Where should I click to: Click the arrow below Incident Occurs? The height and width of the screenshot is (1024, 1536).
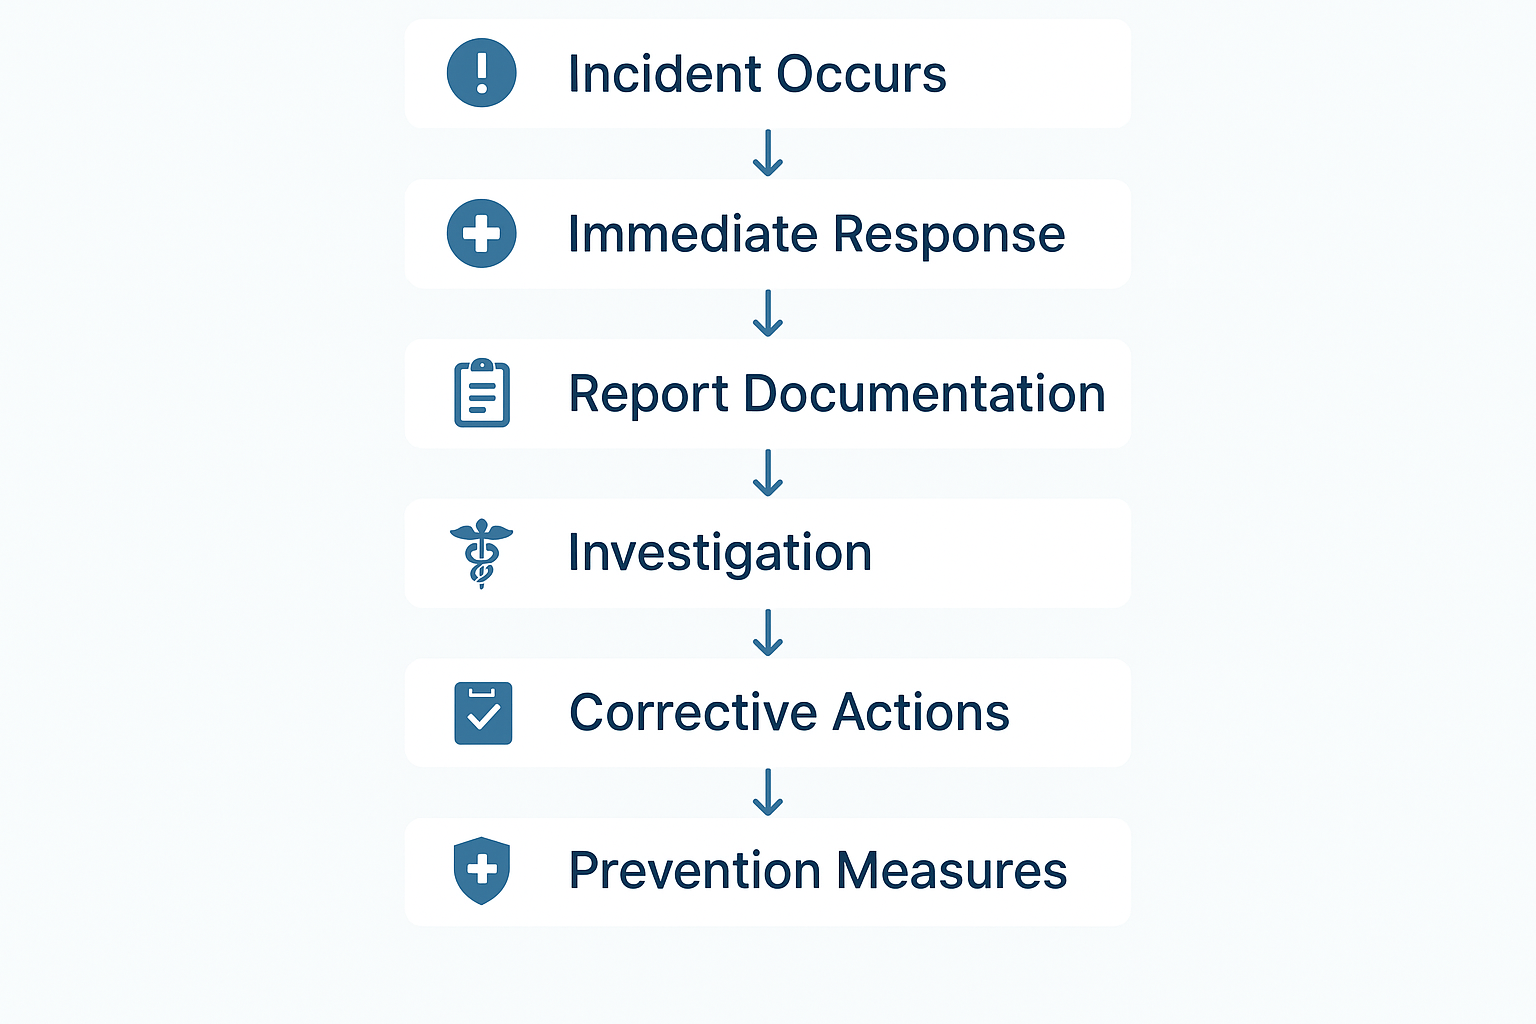point(767,153)
